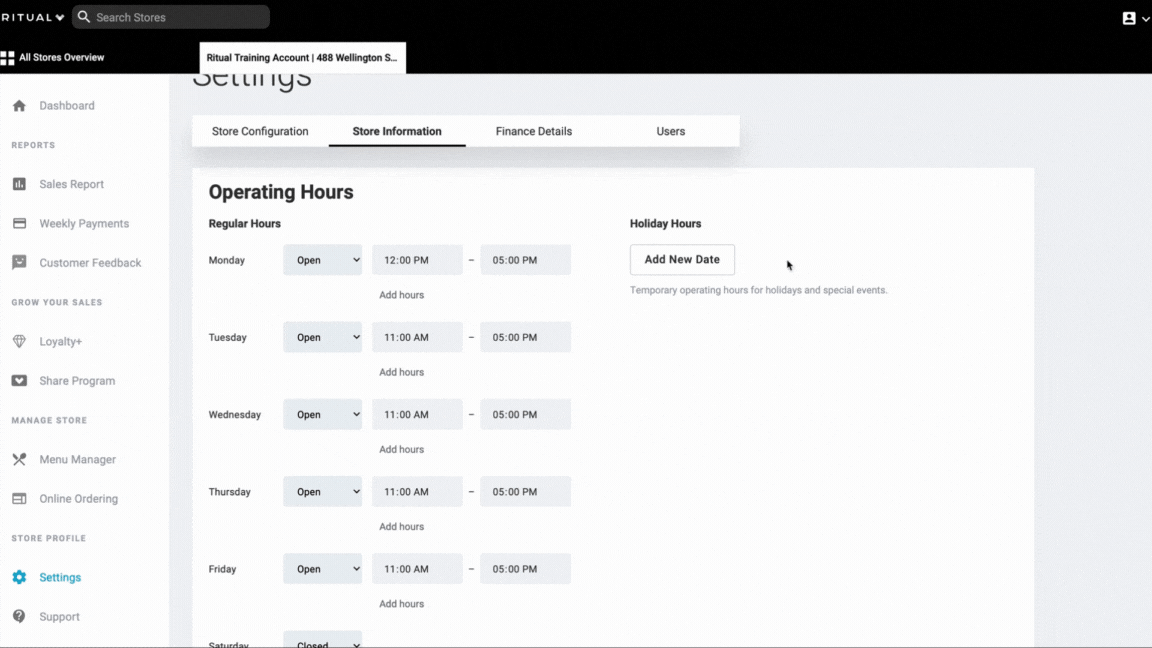Click the Share Program heart icon
This screenshot has width=1152, height=648.
point(19,381)
